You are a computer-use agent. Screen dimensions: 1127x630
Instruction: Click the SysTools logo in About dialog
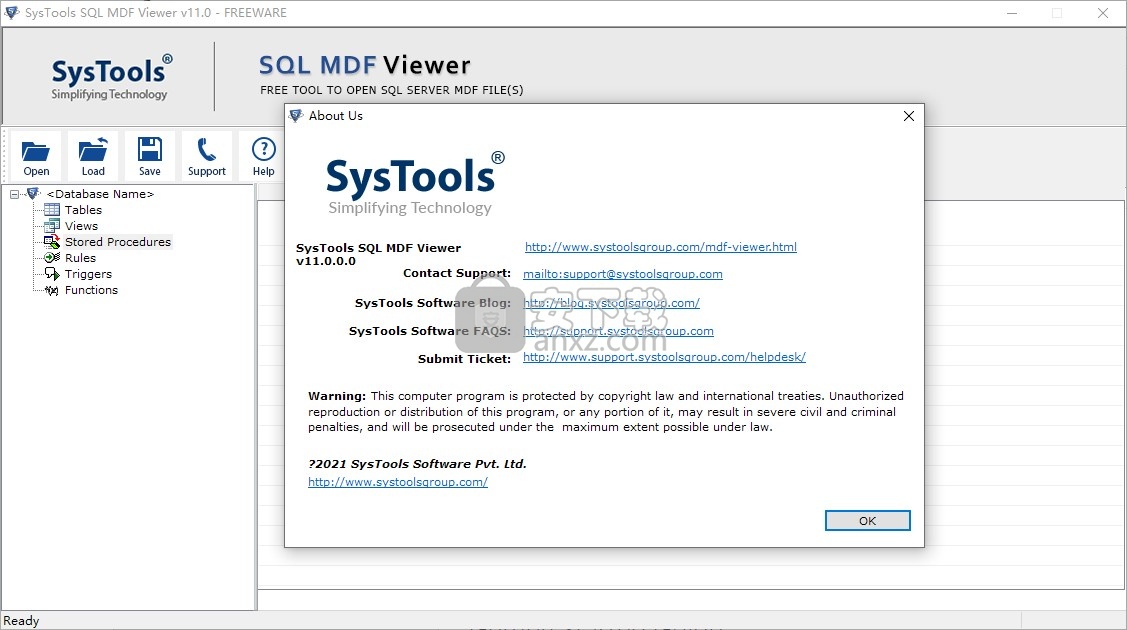tap(414, 183)
